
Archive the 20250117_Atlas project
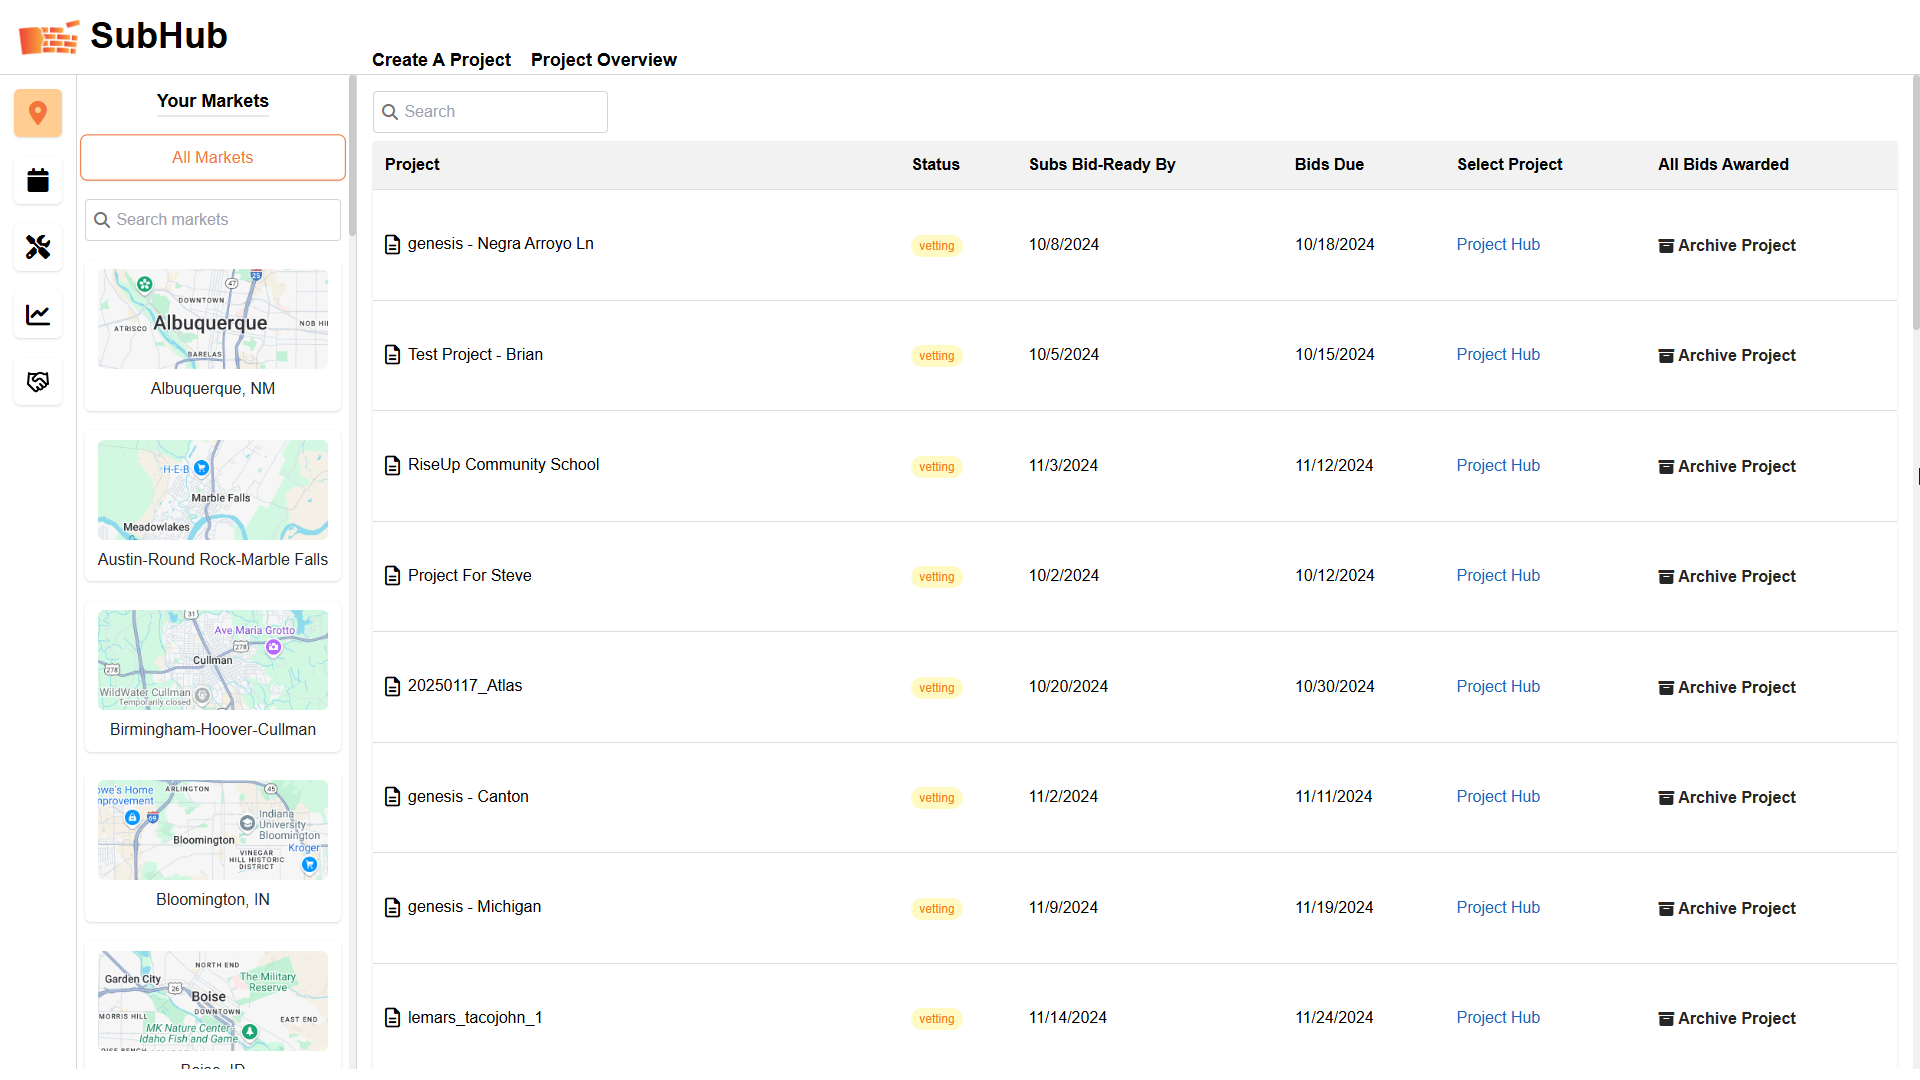pos(1727,688)
